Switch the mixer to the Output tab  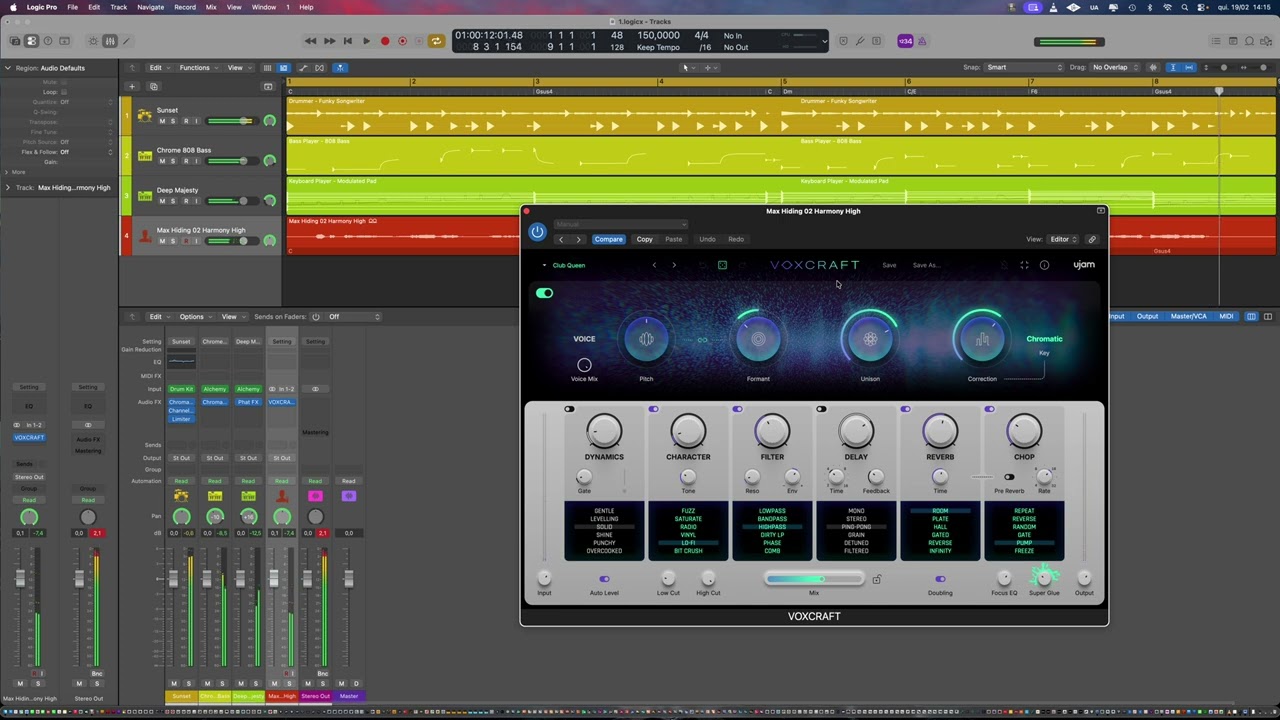coord(1147,317)
